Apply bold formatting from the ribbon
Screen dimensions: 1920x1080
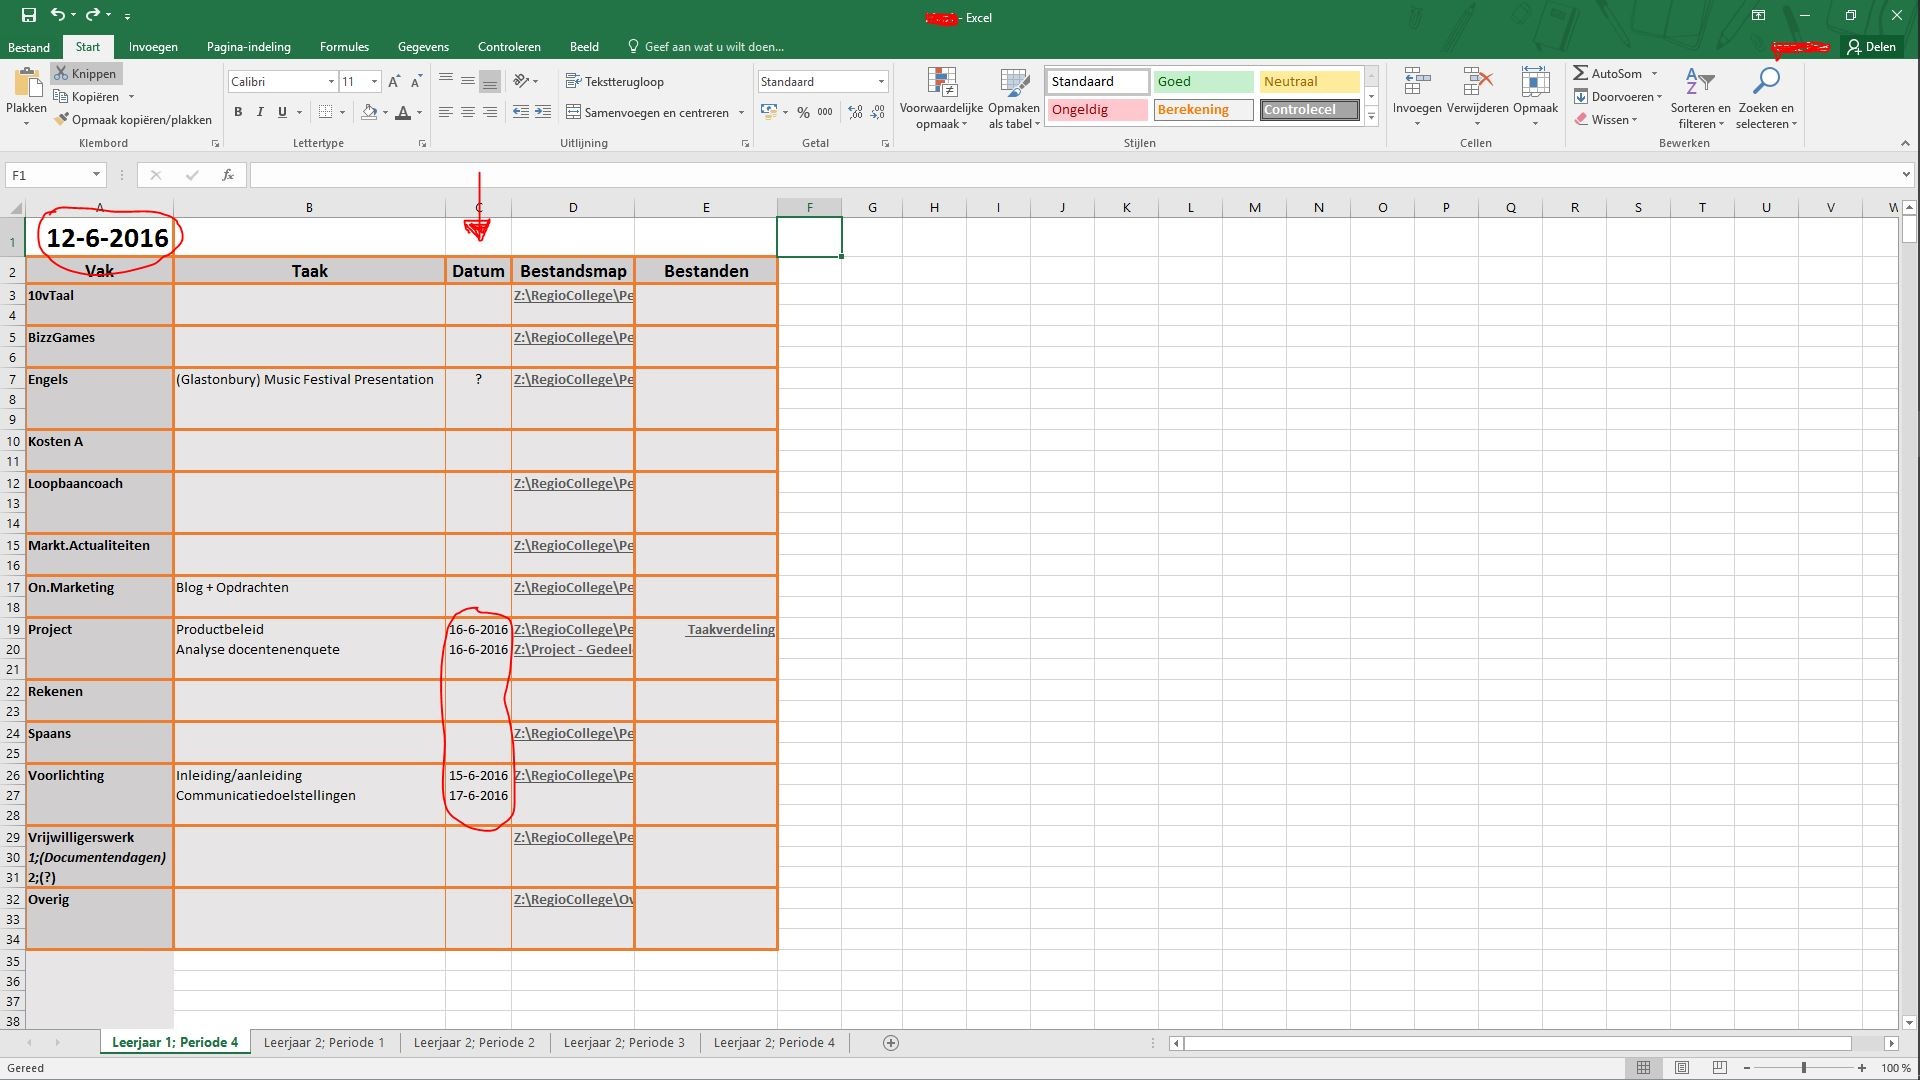tap(238, 112)
